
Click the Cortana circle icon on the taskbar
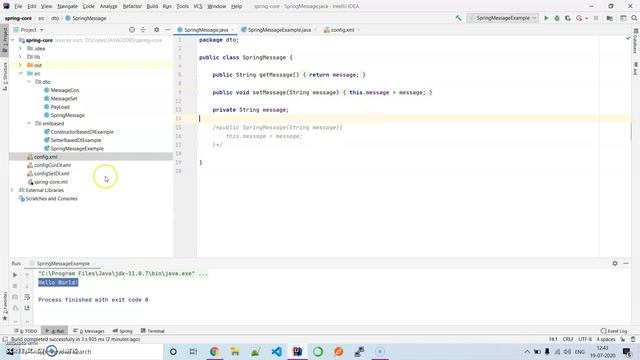[173, 351]
